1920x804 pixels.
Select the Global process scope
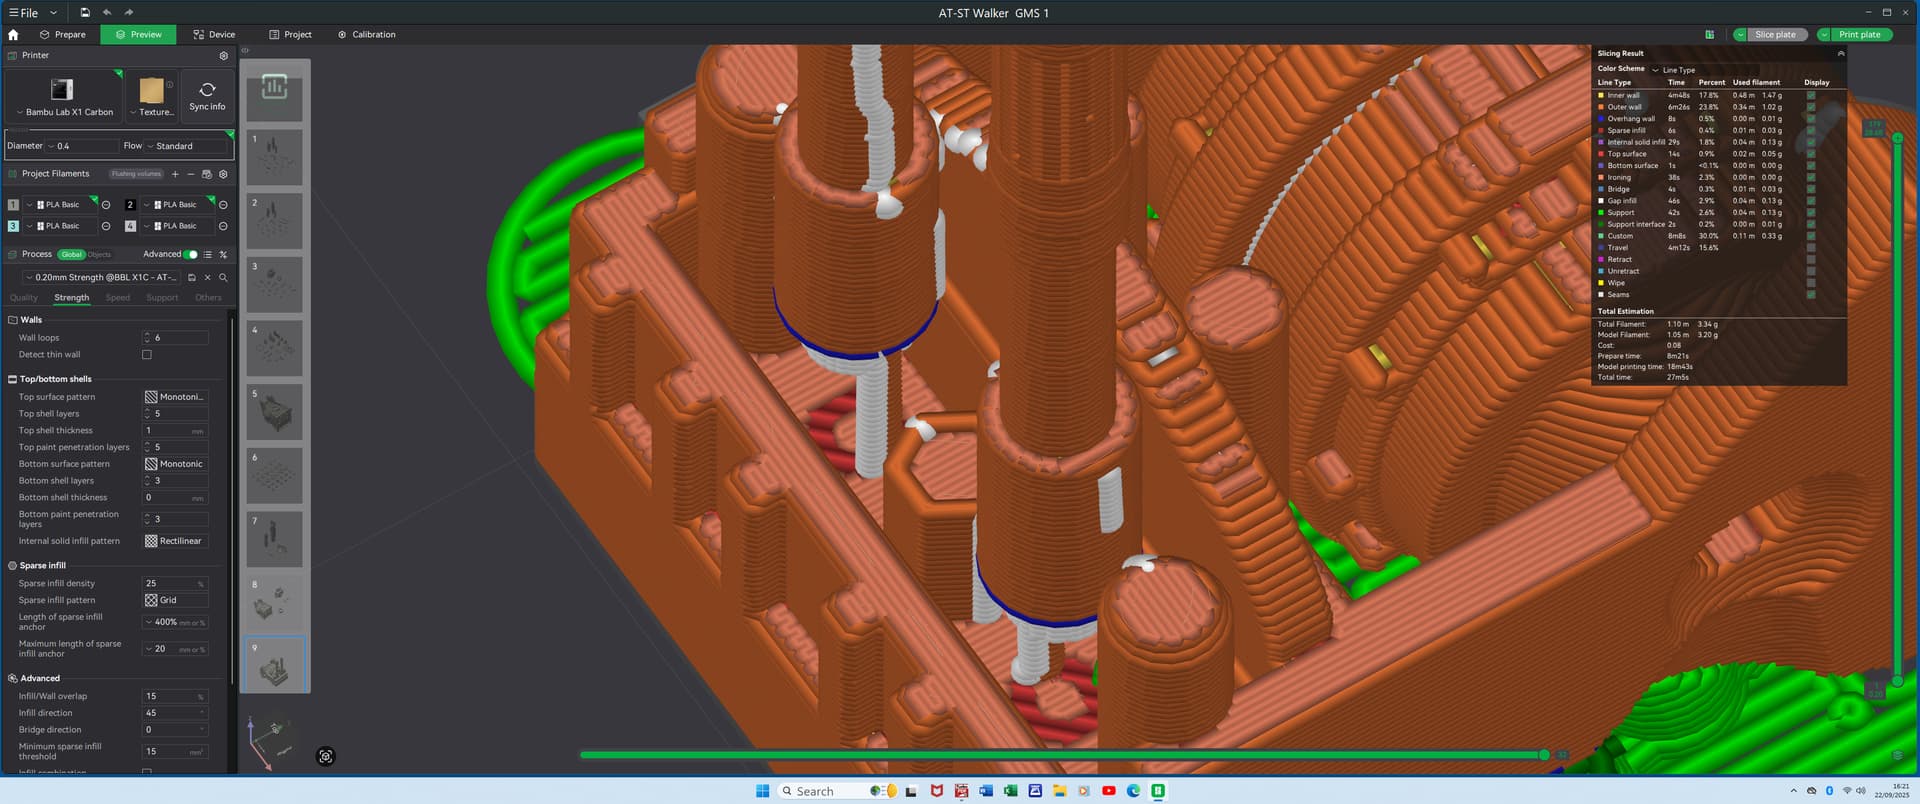(71, 255)
